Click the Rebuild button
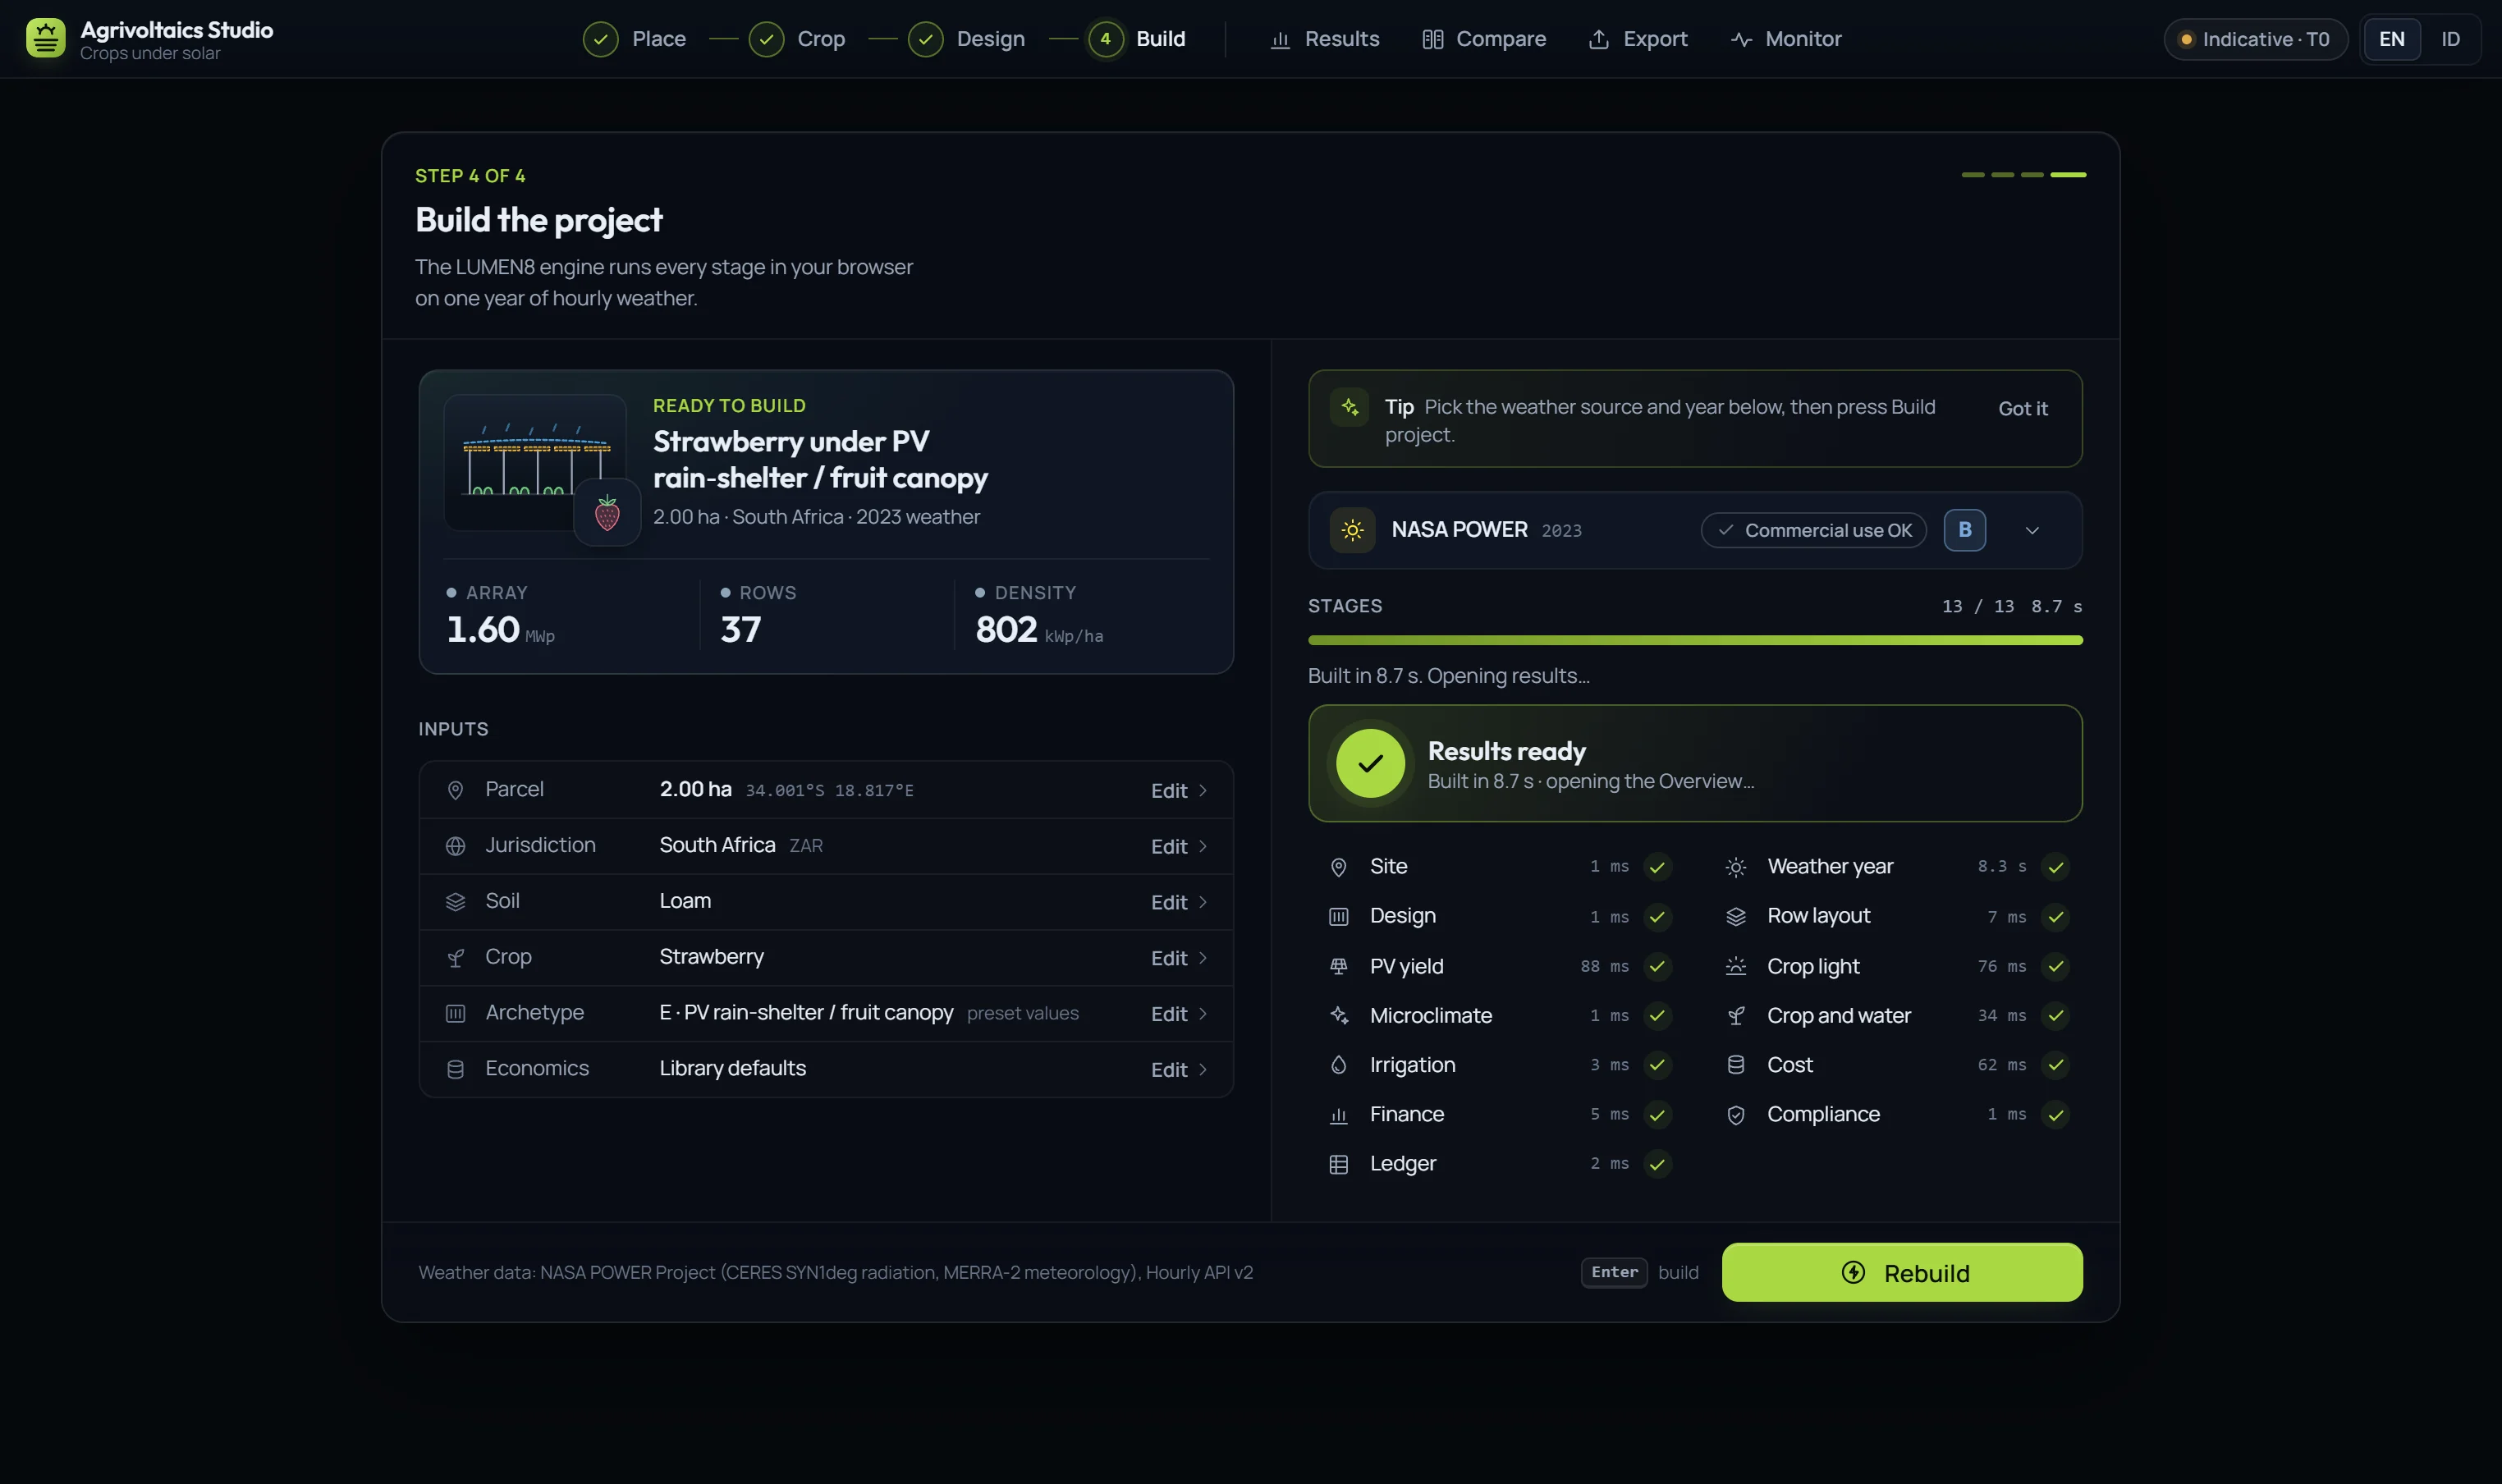Viewport: 2502px width, 1484px height. pos(1902,1272)
